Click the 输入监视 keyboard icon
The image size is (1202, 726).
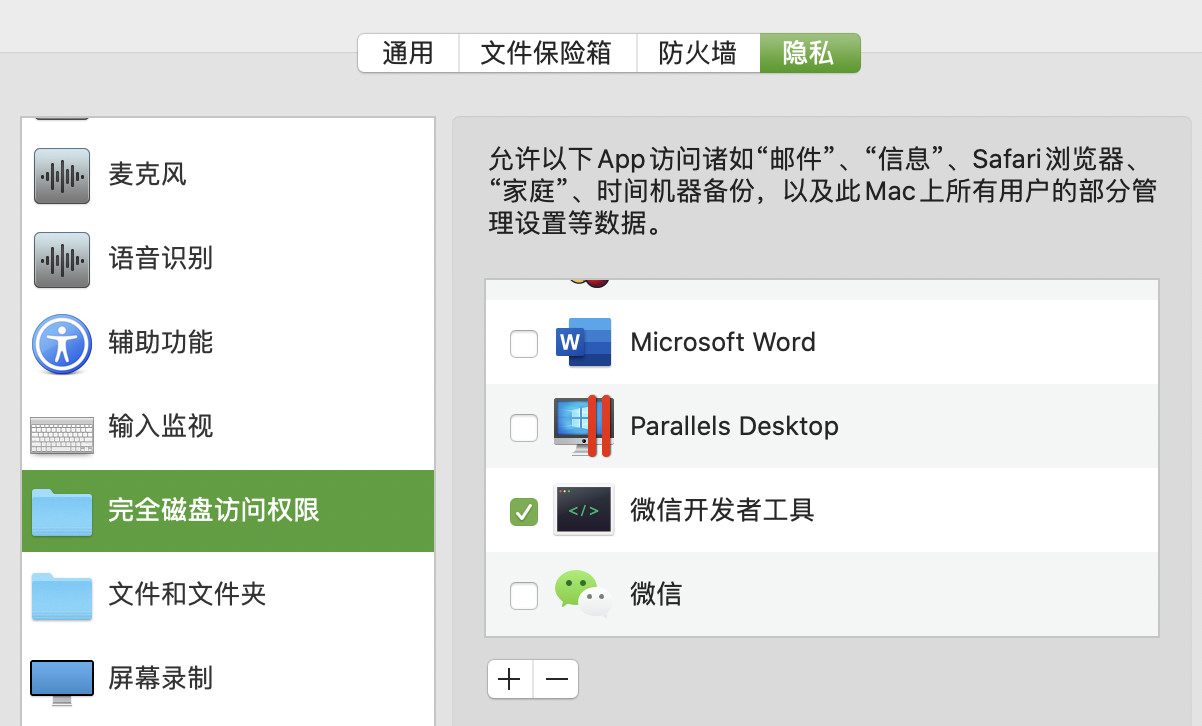pos(62,435)
